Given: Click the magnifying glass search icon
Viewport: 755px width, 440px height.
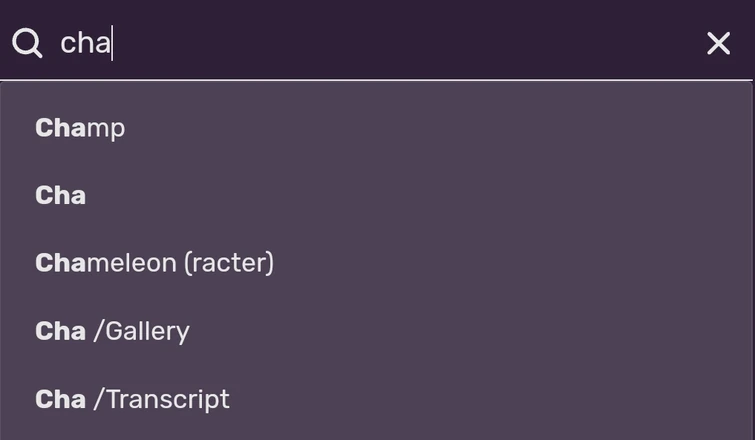Looking at the screenshot, I should (27, 43).
